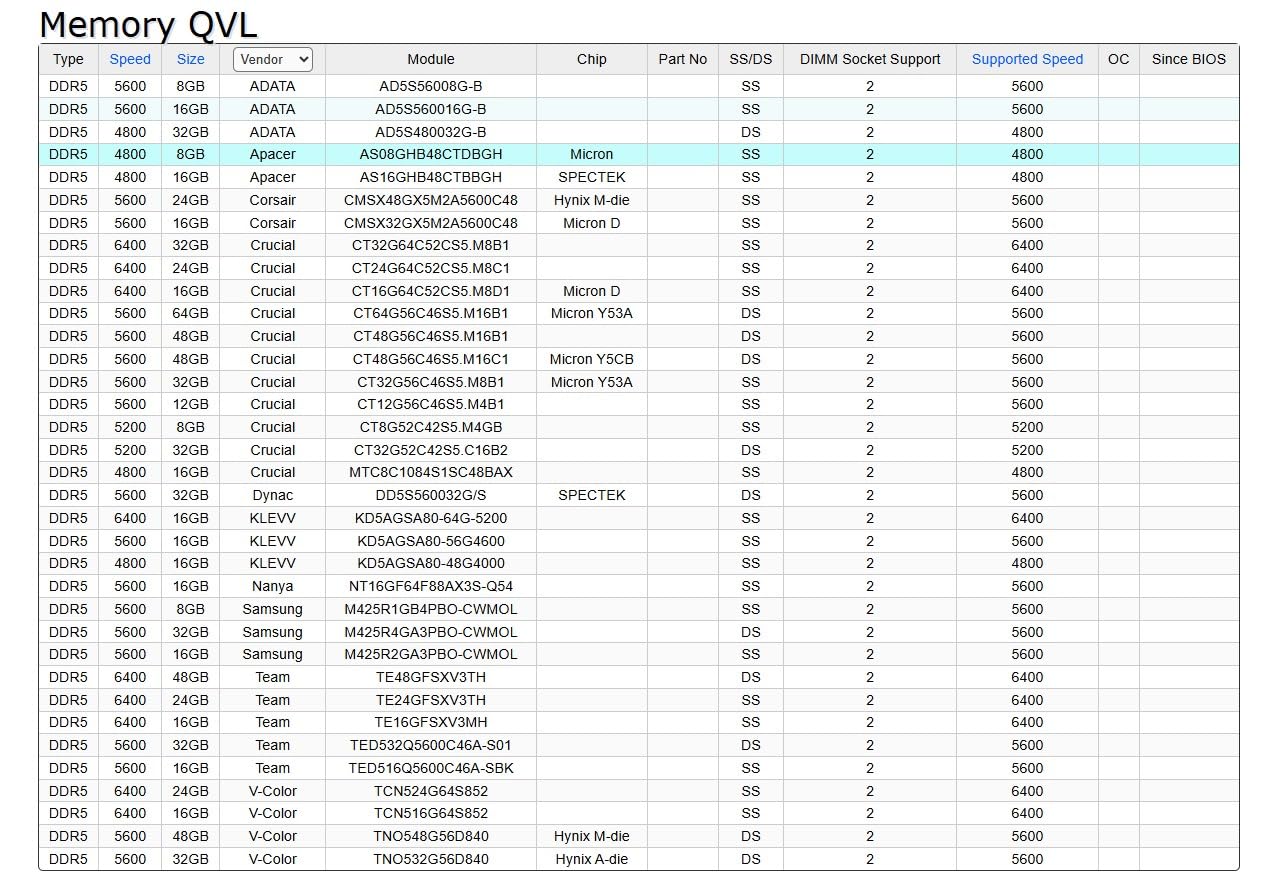
Task: Select module KD5AGSA80-48G4000
Action: (431, 563)
